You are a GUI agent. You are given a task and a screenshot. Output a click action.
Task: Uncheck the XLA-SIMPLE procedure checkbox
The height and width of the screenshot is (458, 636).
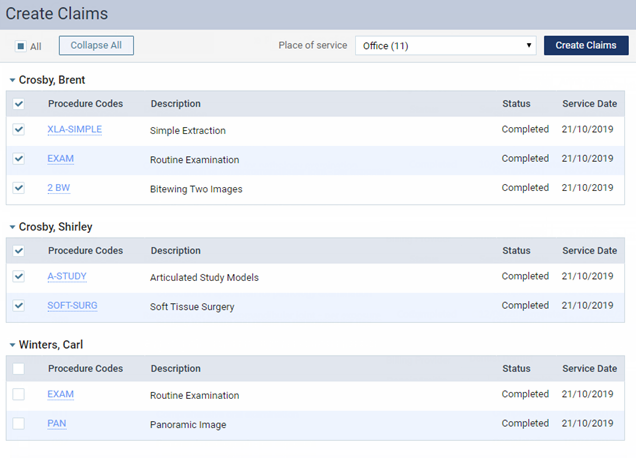pos(19,130)
